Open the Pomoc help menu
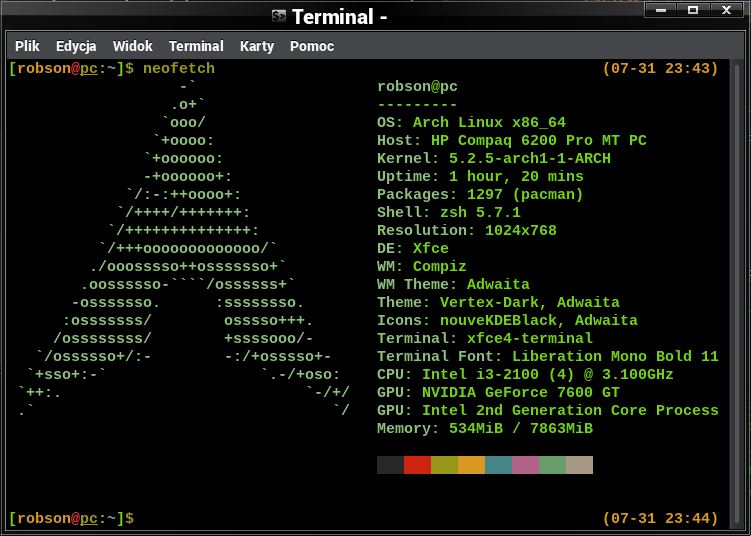This screenshot has height=536, width=751. click(312, 46)
